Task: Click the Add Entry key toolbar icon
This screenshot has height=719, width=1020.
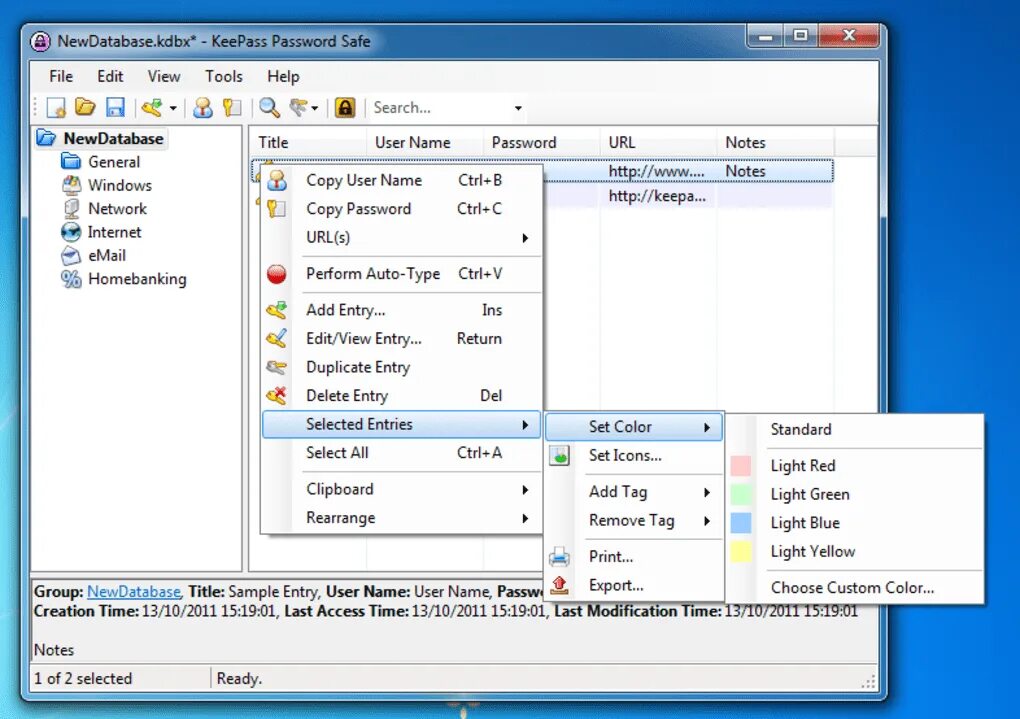Action: [153, 107]
